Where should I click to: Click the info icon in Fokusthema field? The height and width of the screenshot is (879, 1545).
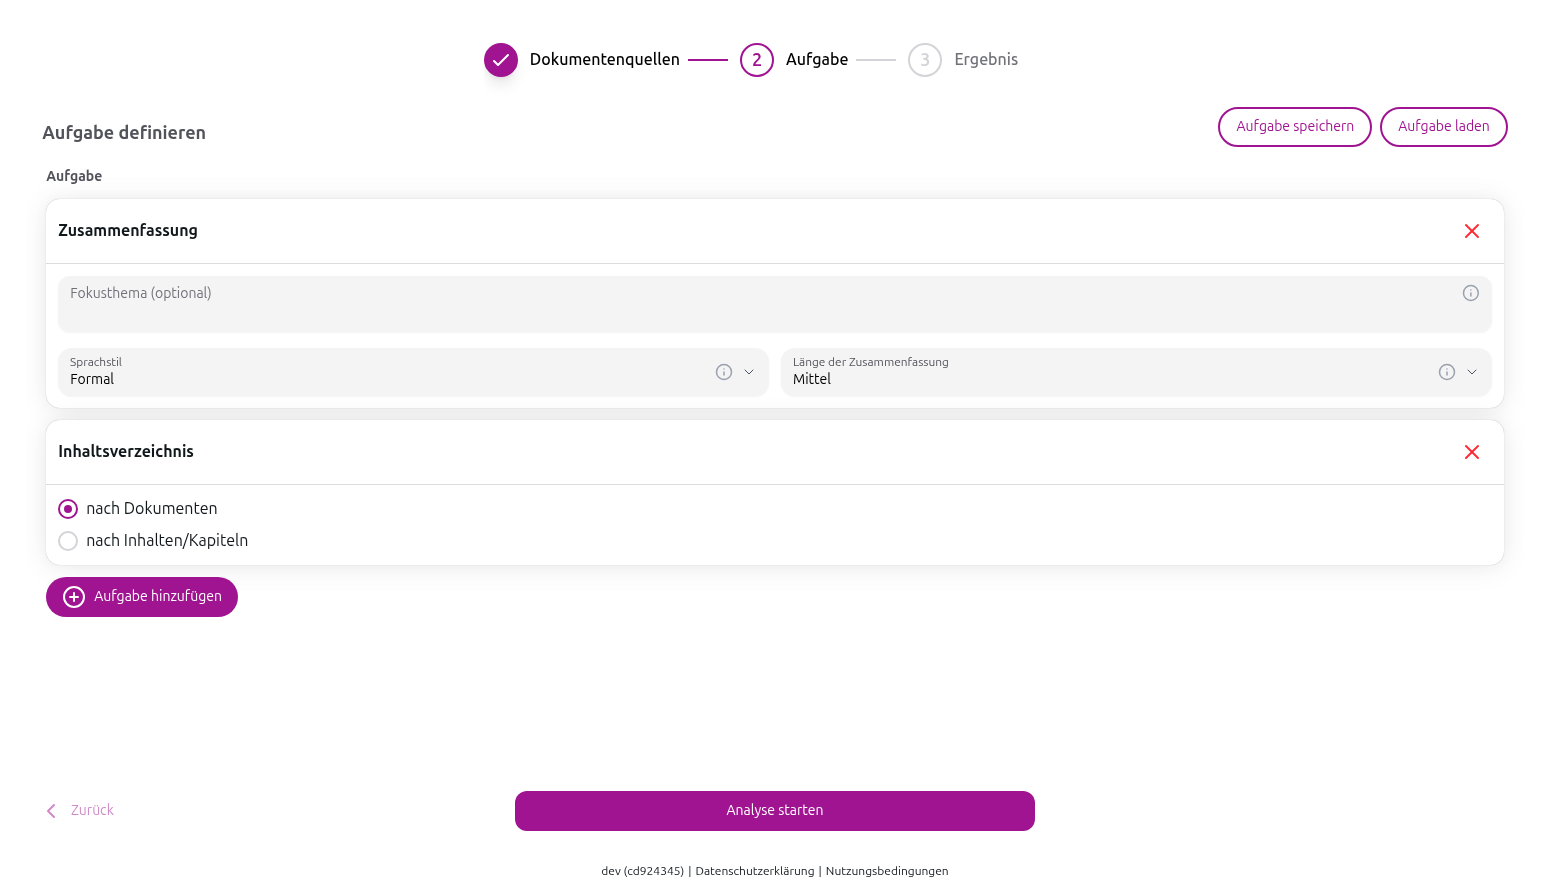pyautogui.click(x=1470, y=293)
